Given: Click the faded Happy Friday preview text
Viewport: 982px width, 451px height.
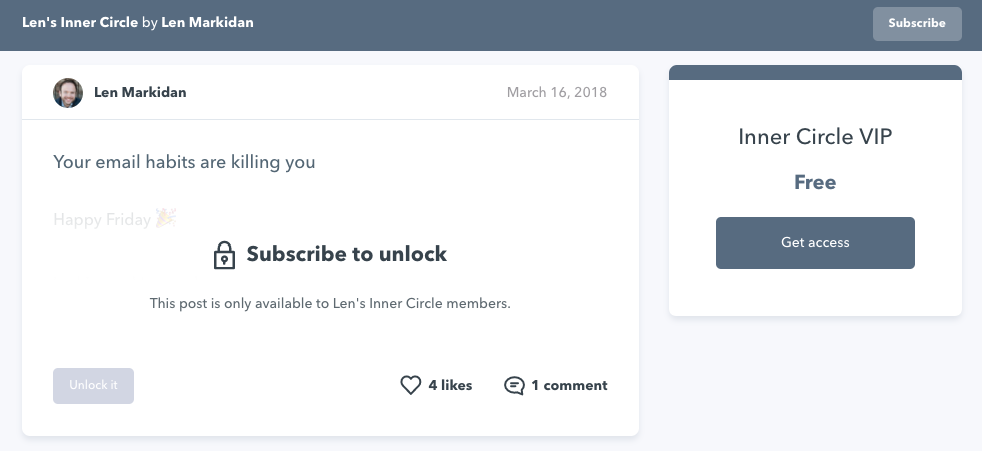Looking at the screenshot, I should click(x=102, y=220).
